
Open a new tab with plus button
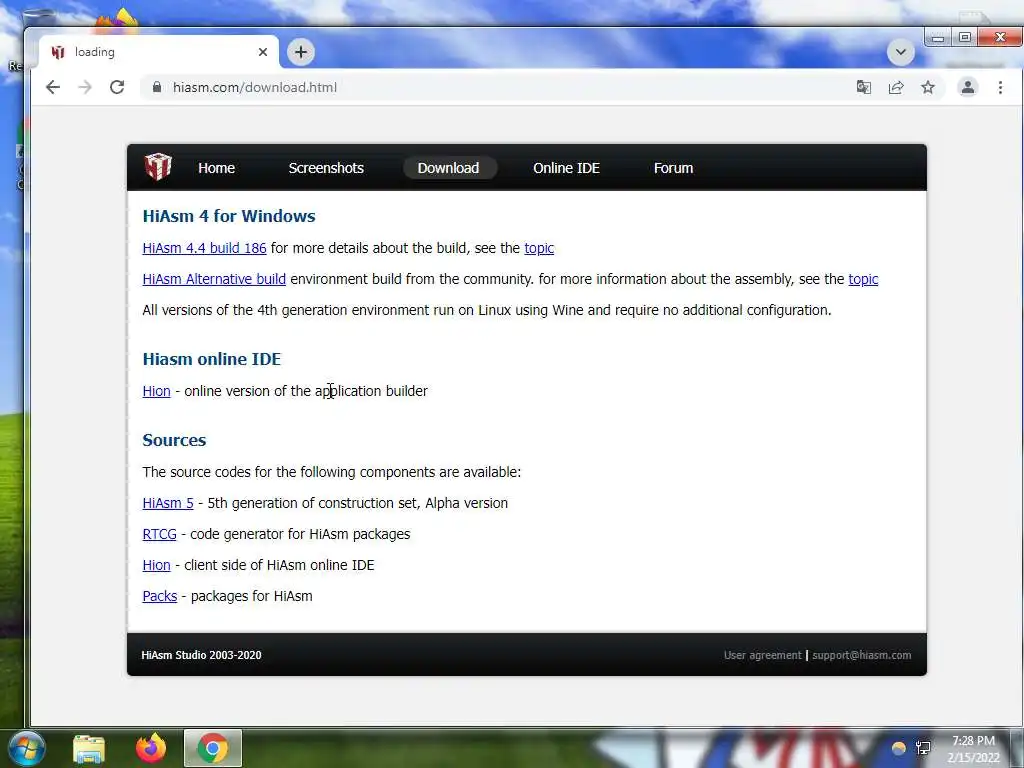coord(300,52)
